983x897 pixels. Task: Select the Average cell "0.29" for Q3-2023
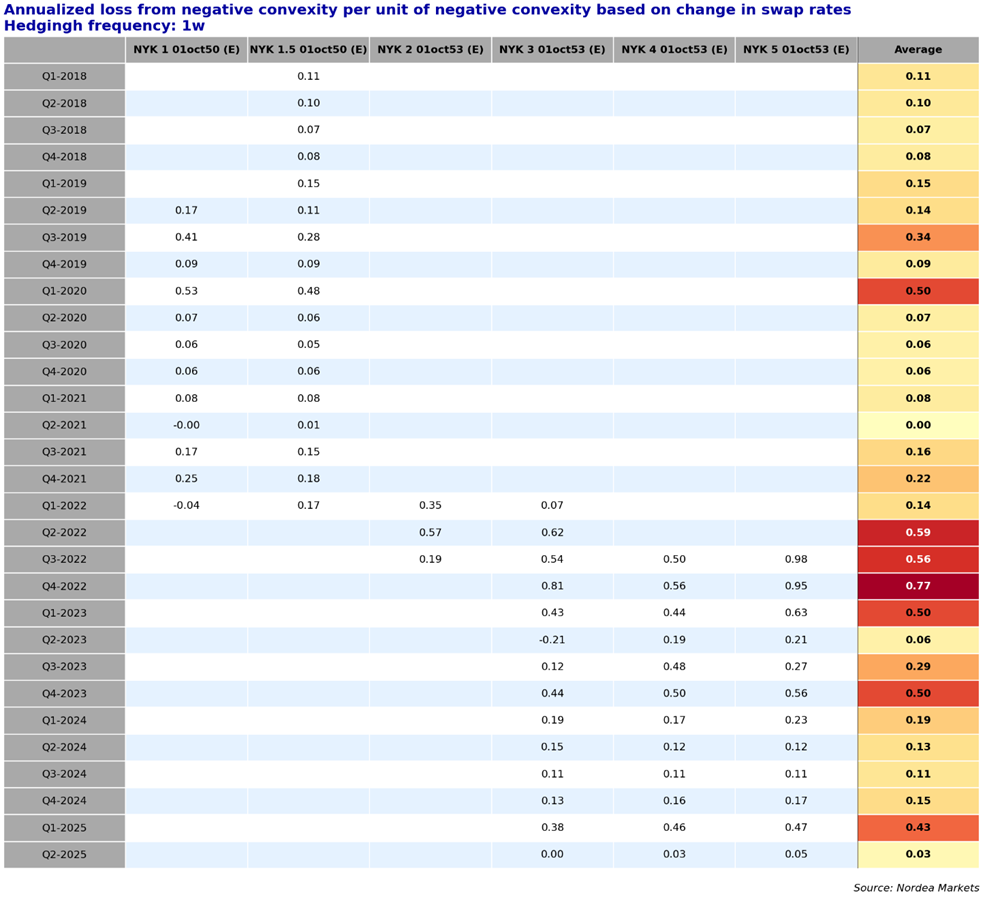point(918,666)
